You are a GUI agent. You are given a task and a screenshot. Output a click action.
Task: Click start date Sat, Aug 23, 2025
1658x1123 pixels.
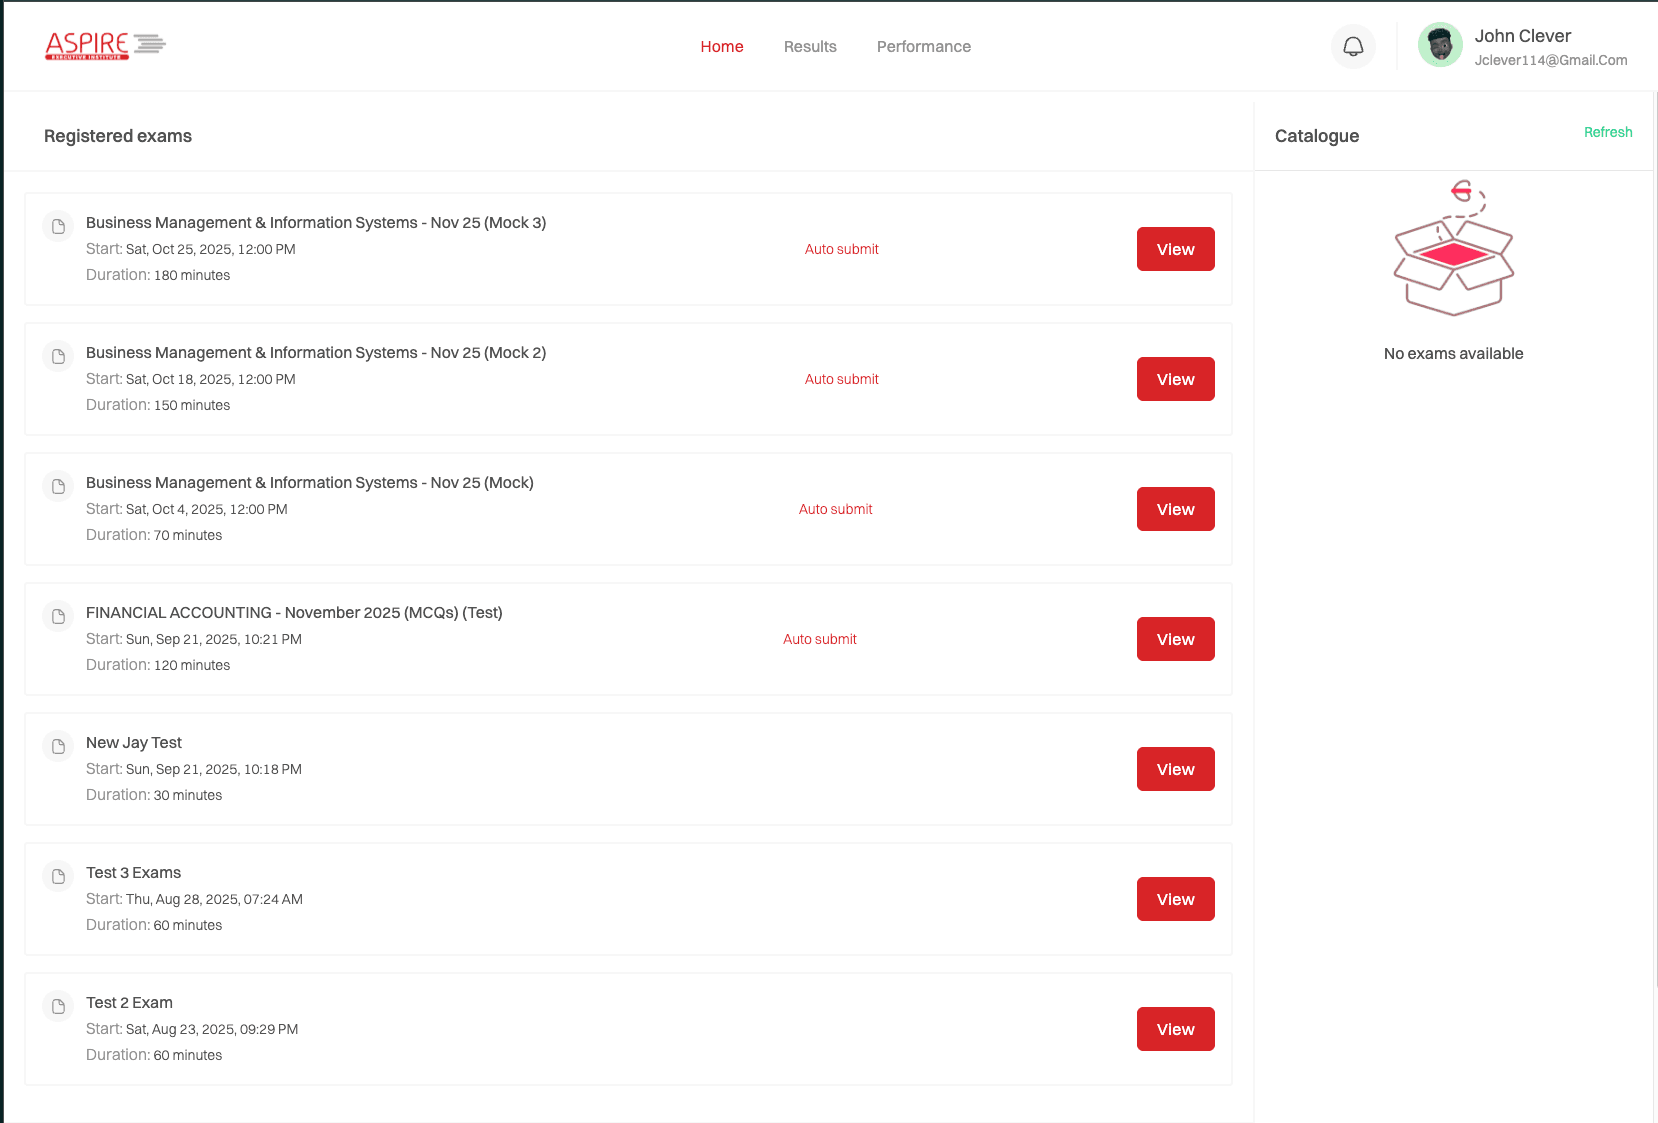click(212, 1029)
